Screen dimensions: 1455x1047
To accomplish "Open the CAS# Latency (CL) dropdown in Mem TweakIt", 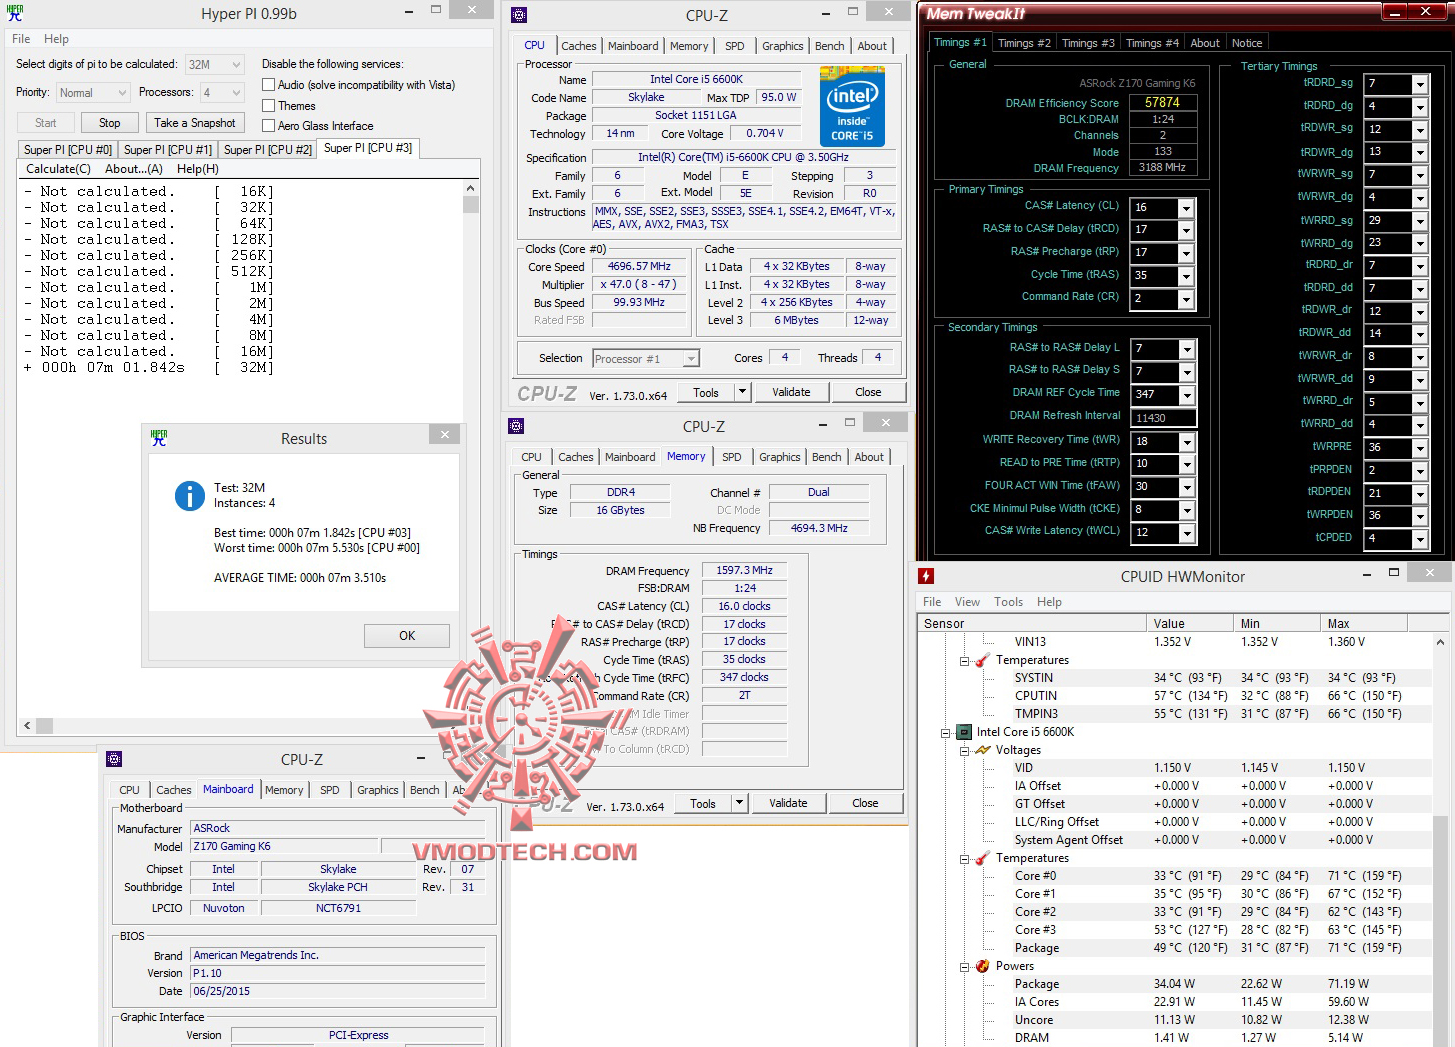I will point(1186,208).
